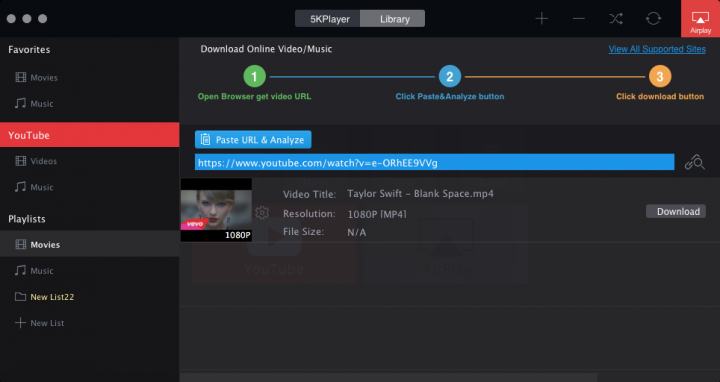Image resolution: width=720 pixels, height=382 pixels.
Task: Click the plus add icon in toolbar
Action: click(542, 19)
